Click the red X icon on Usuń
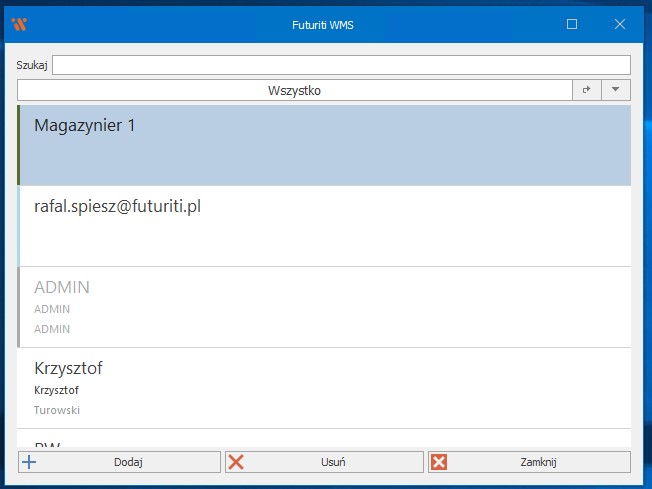This screenshot has height=489, width=652. click(236, 462)
